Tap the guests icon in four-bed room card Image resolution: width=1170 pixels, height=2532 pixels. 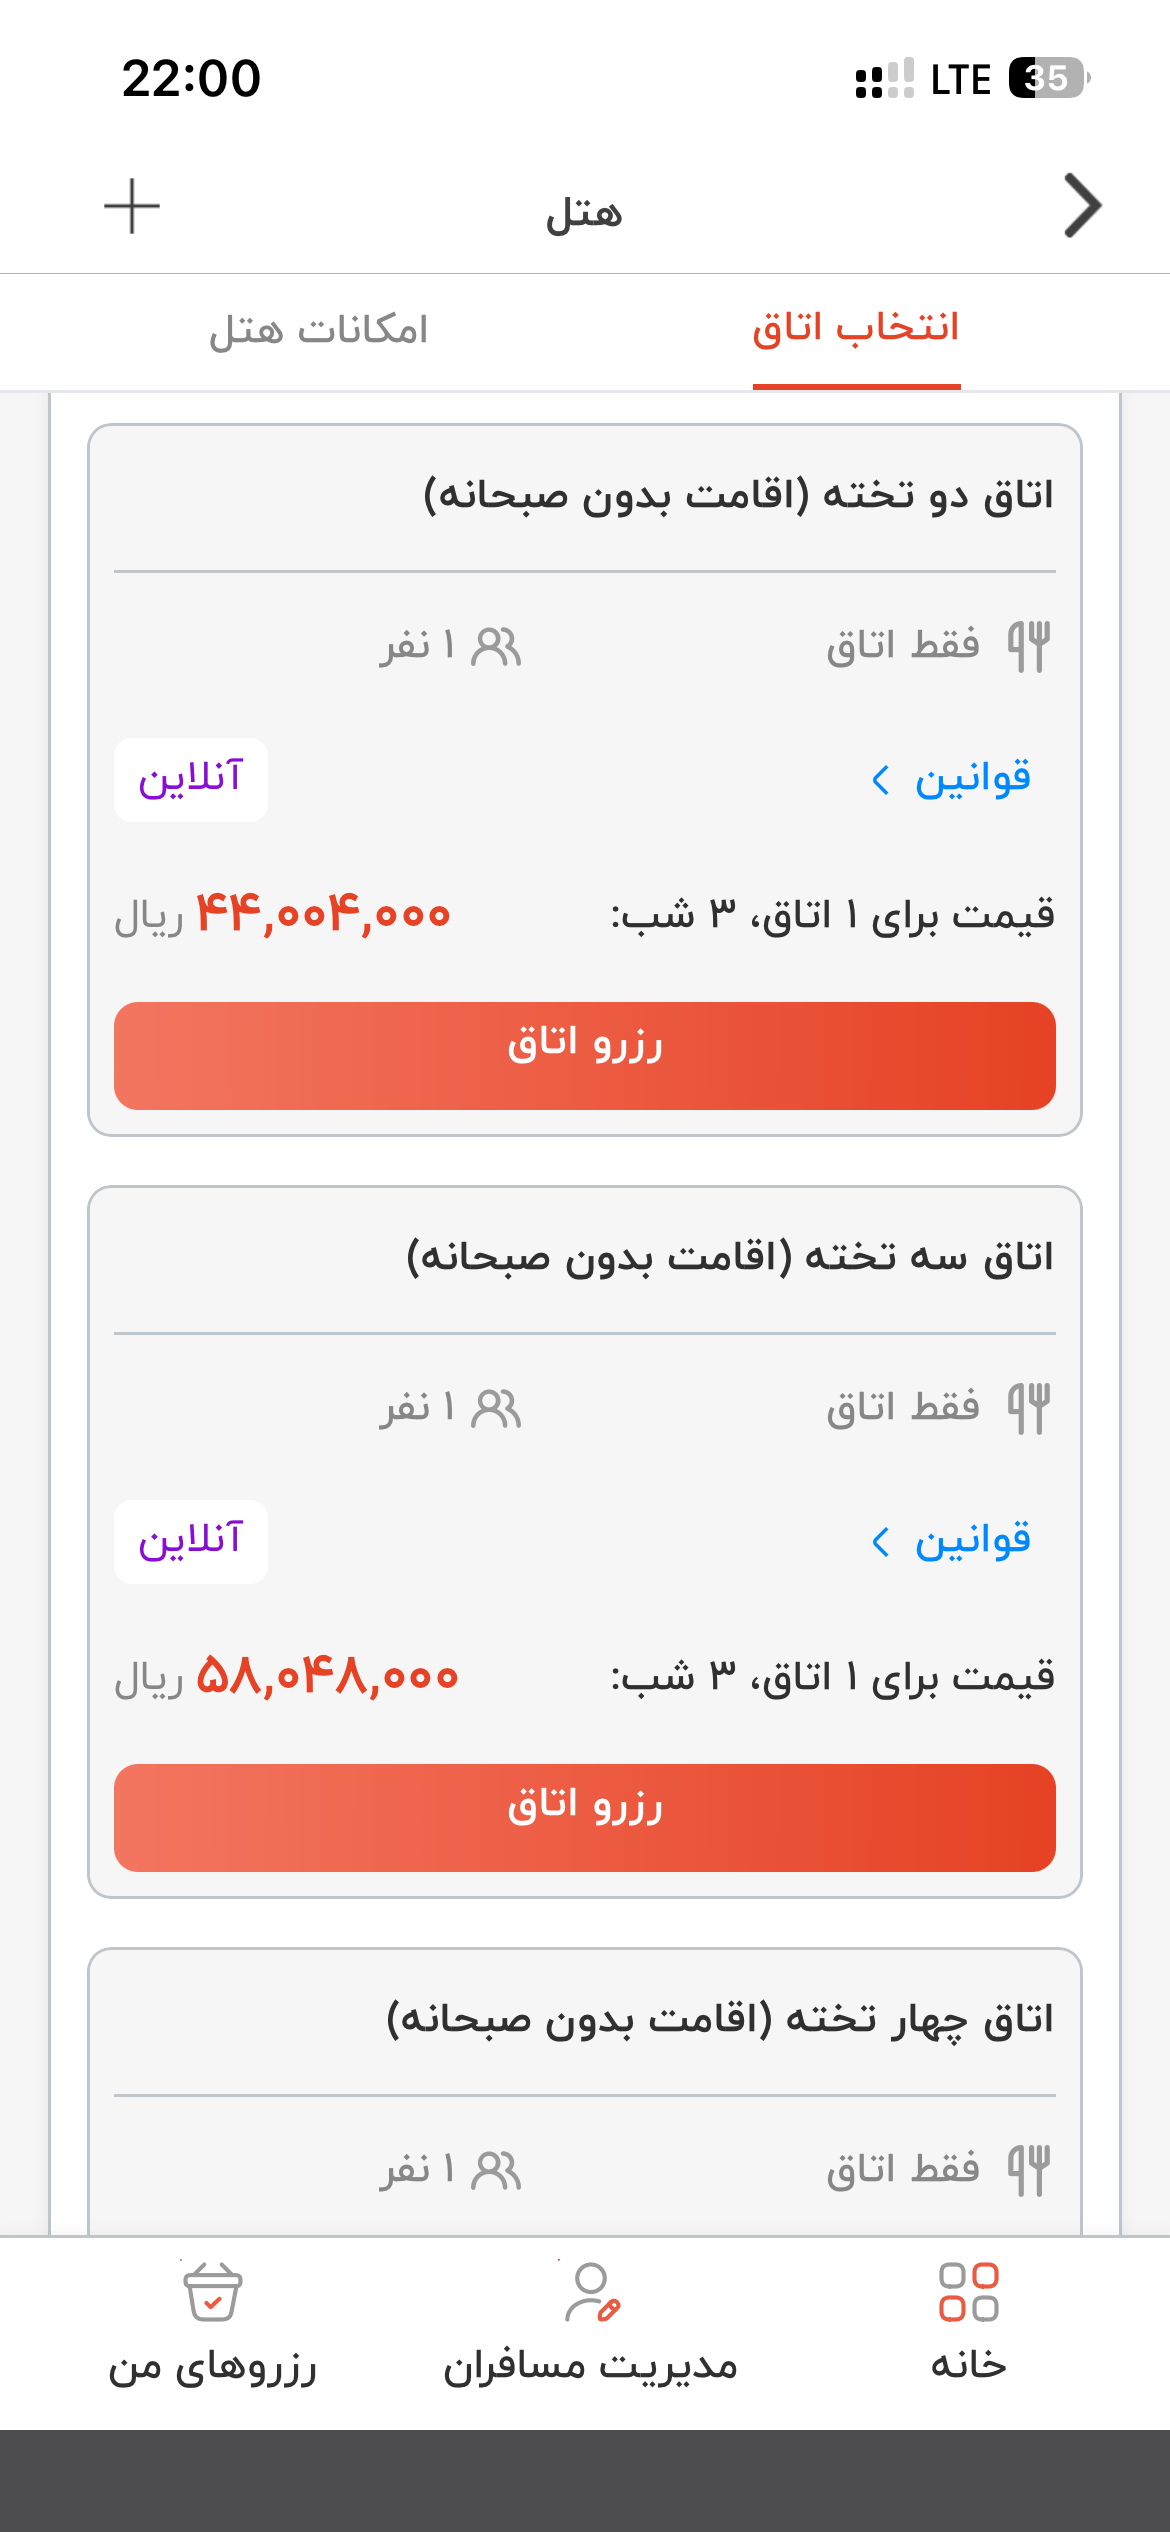(x=496, y=2171)
